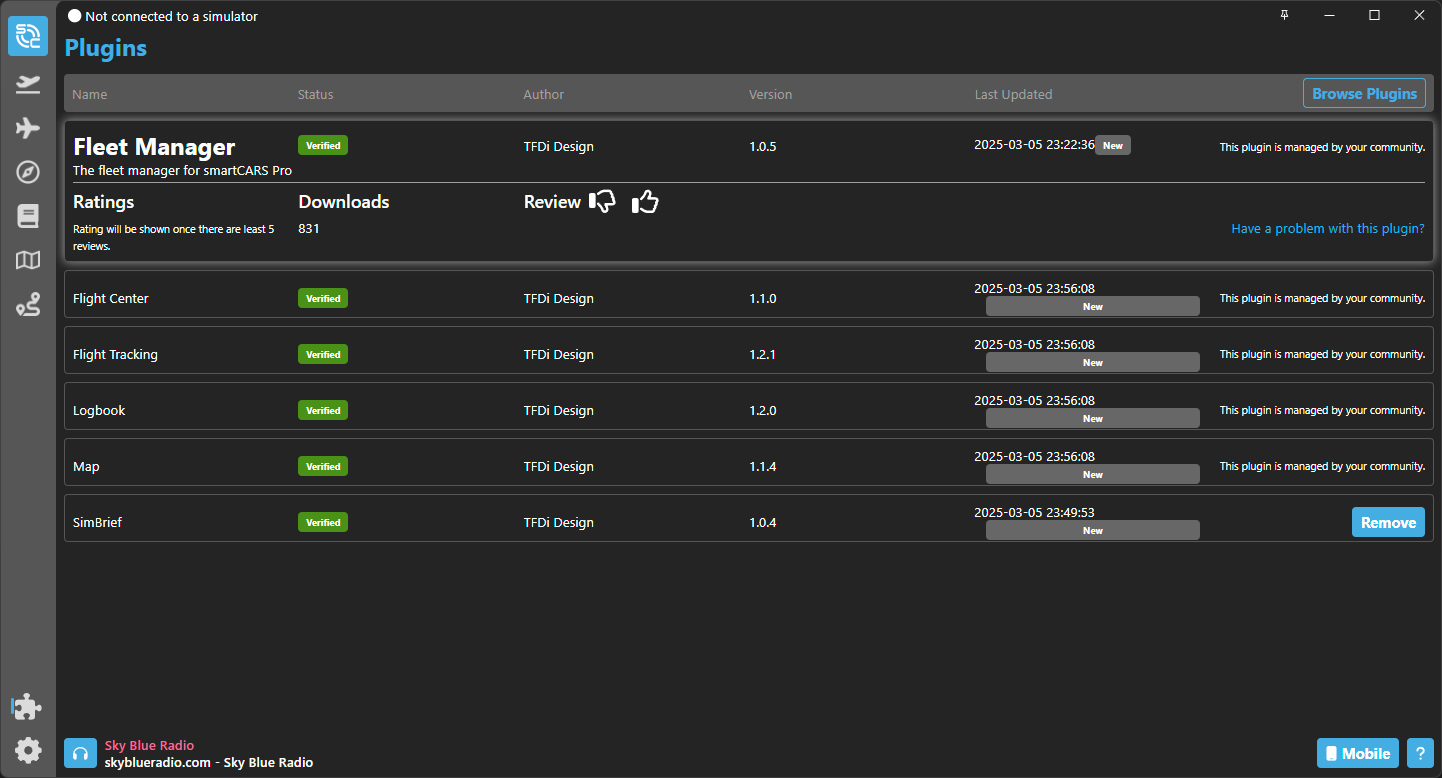Select the airplane sidebar icon
Image resolution: width=1442 pixels, height=778 pixels.
[x=28, y=128]
